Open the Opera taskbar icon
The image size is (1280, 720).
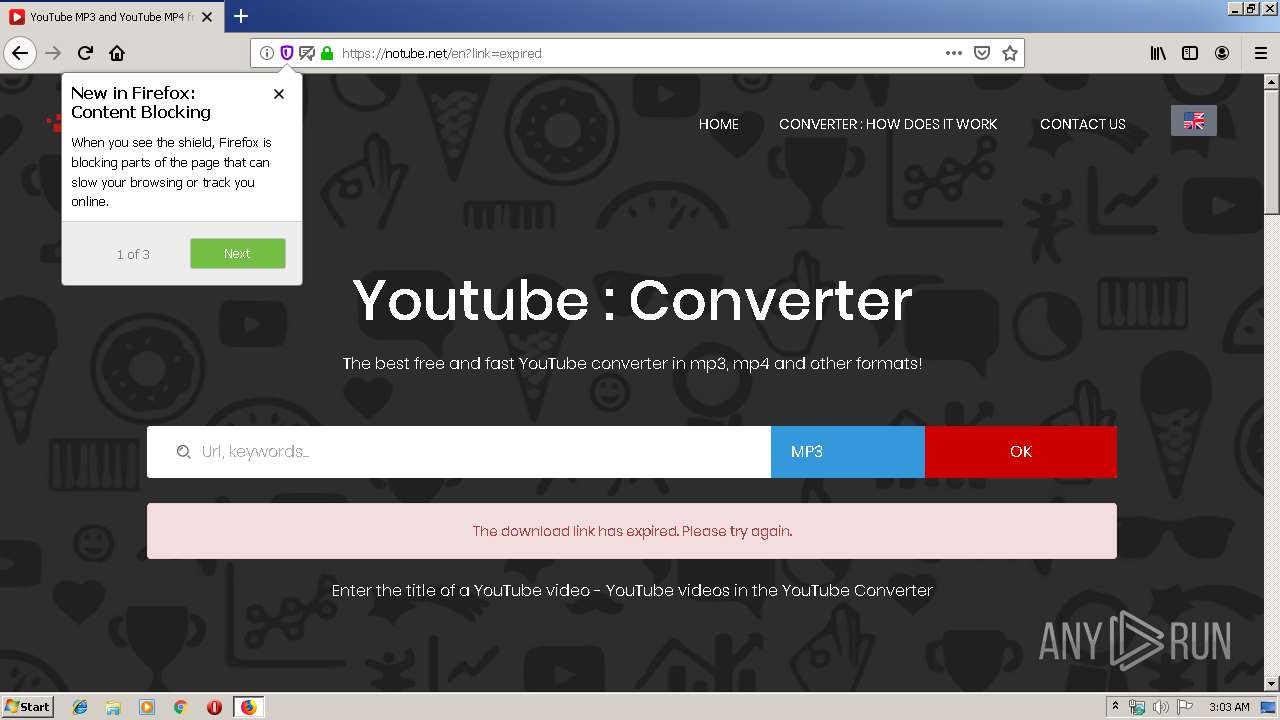point(214,707)
